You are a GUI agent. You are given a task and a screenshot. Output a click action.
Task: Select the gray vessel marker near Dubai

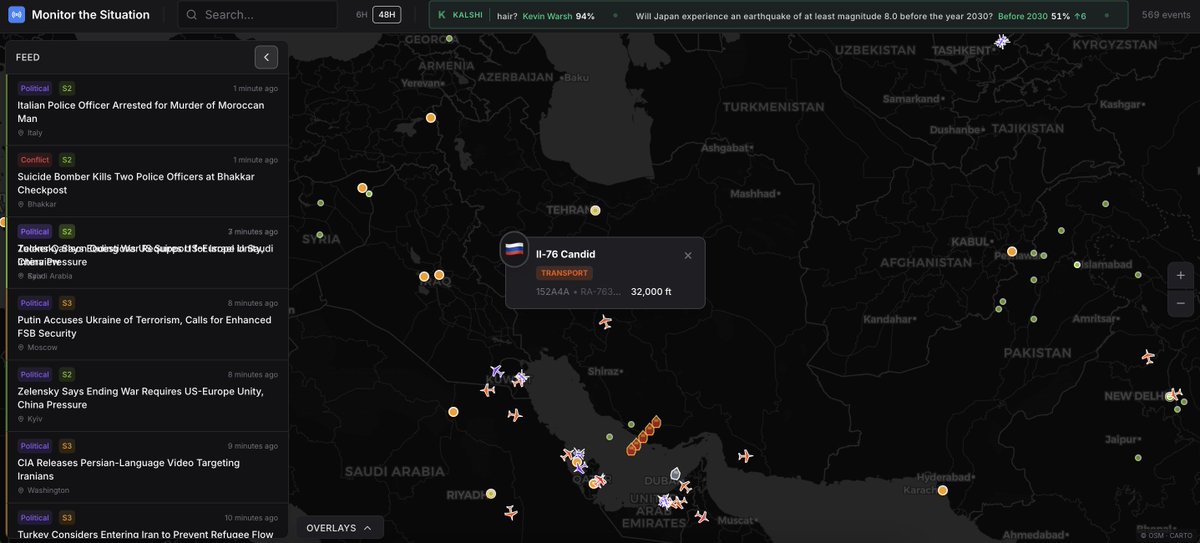[x=675, y=473]
